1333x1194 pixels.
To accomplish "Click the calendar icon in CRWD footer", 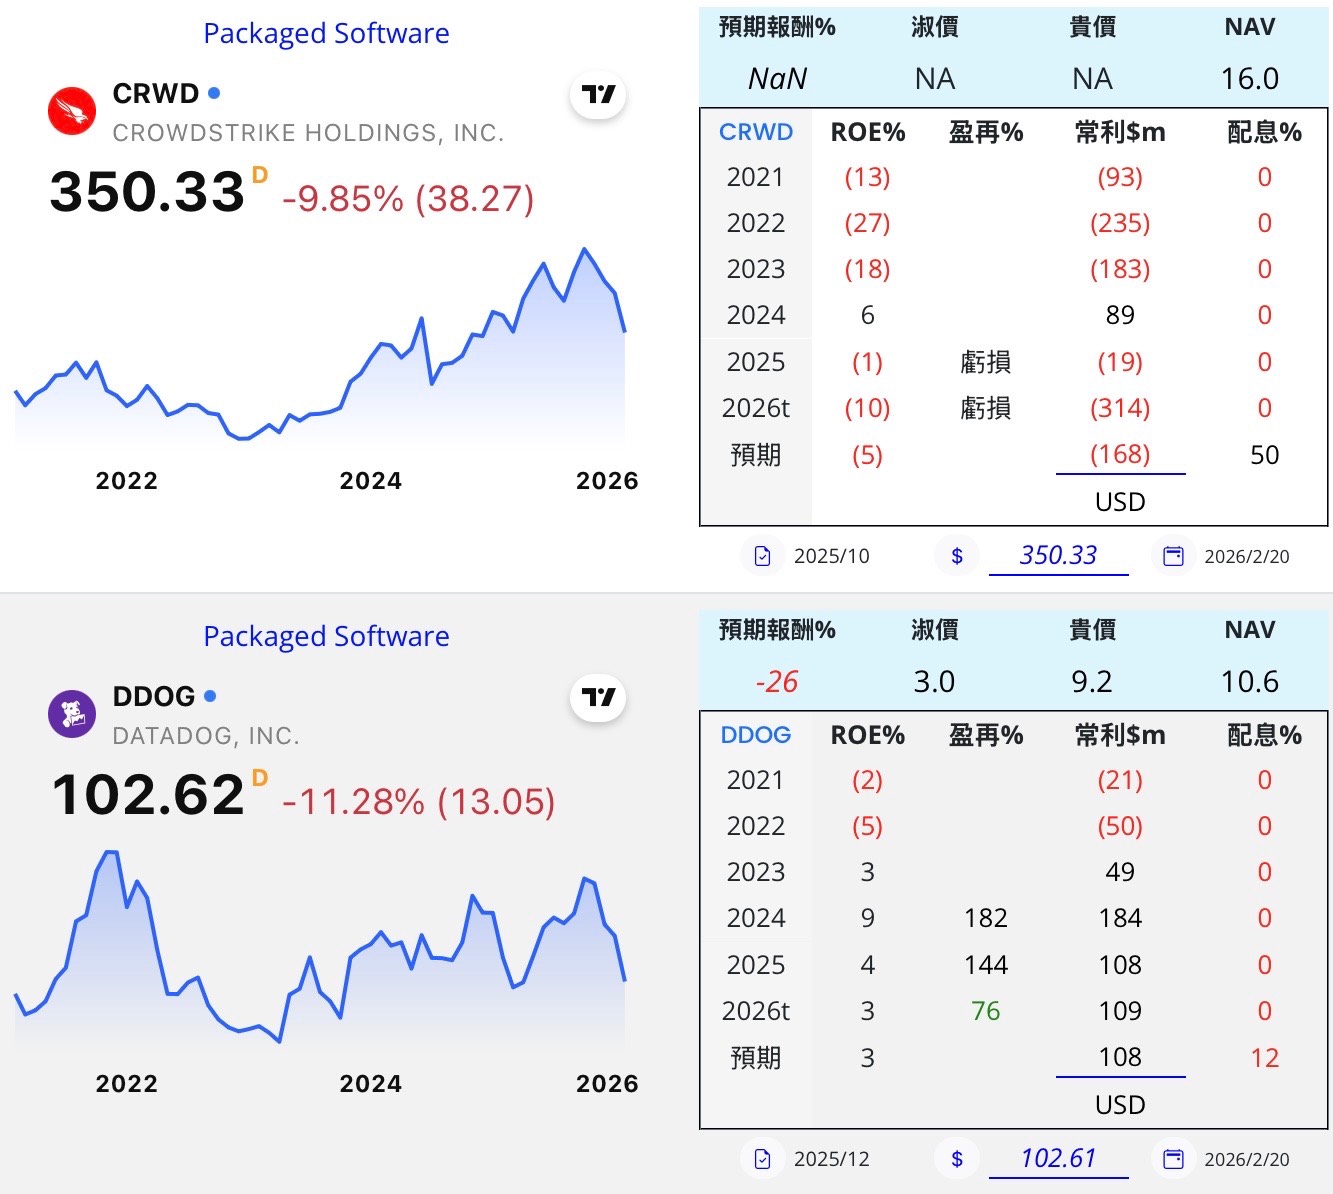I will coord(1174,556).
